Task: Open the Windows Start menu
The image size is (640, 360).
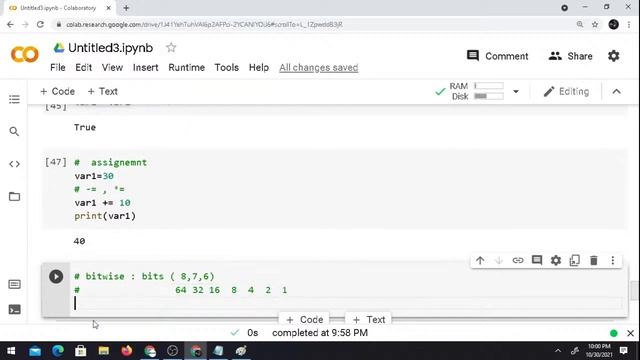Action: tap(11, 351)
